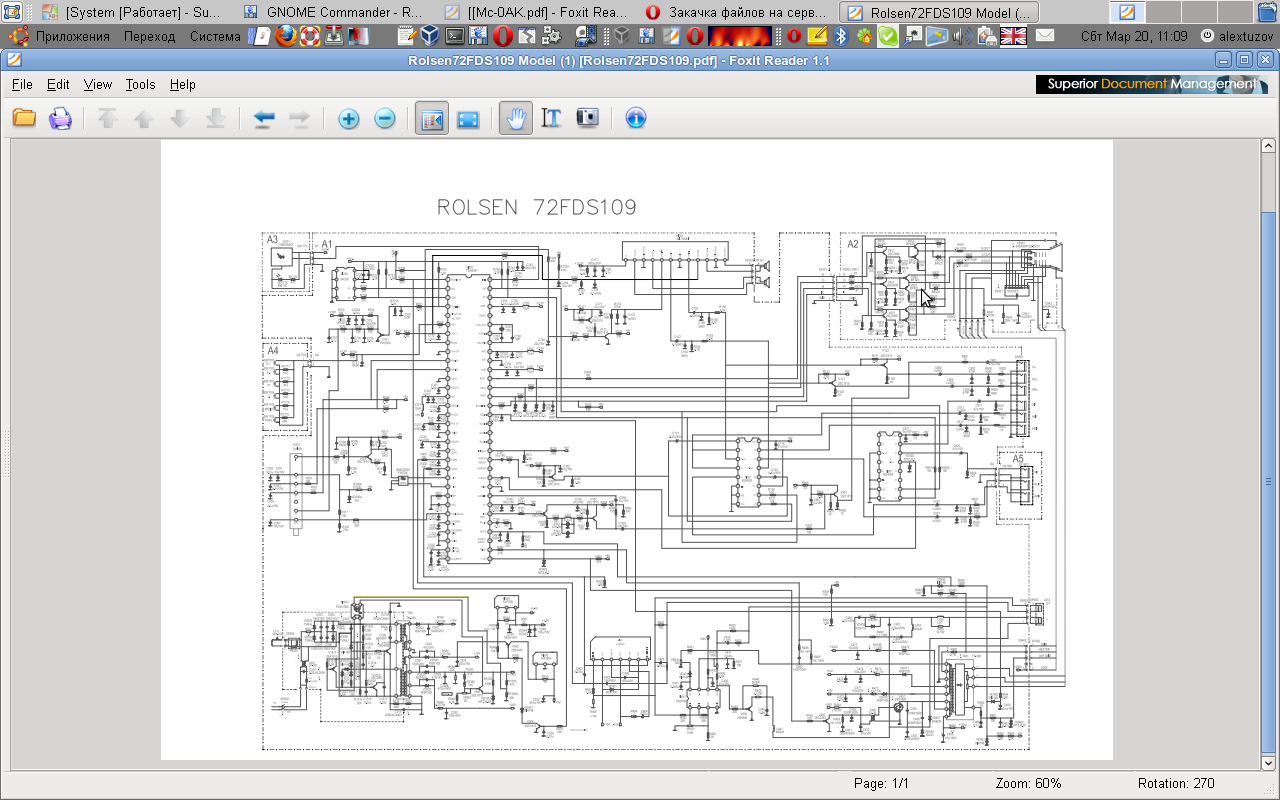Zoom out with the minus icon
Viewport: 1280px width, 800px height.
[385, 118]
